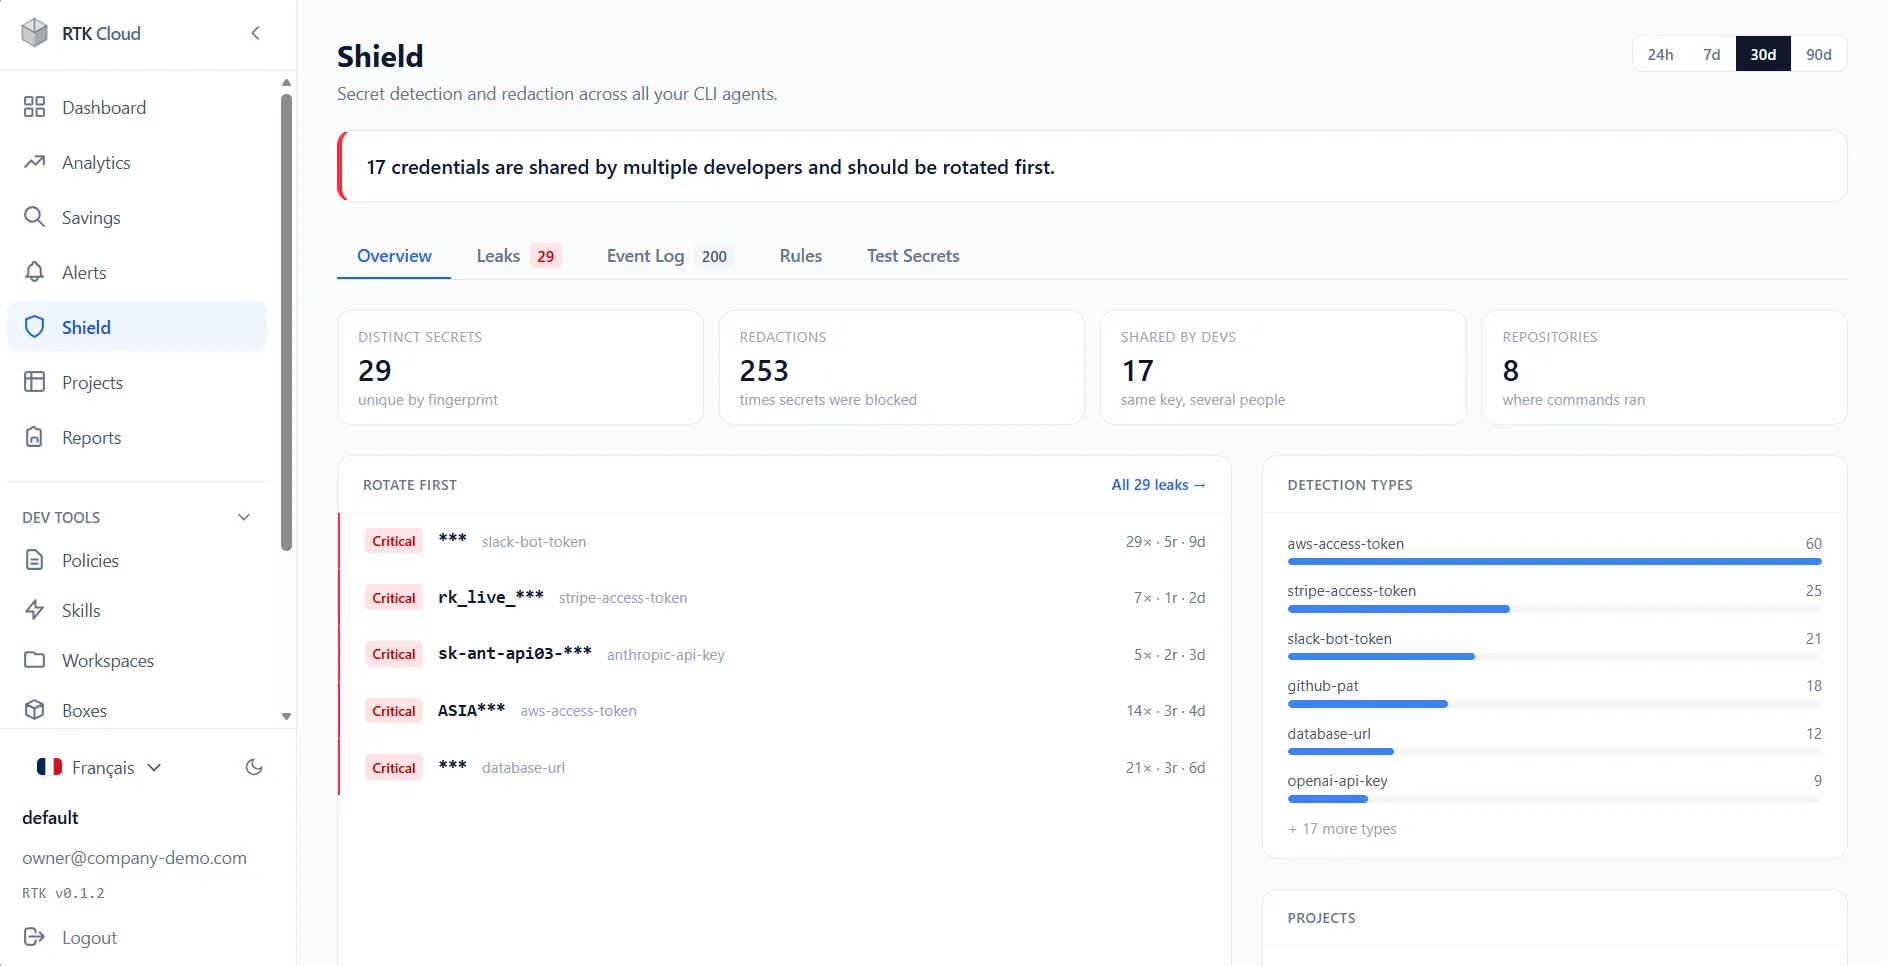The height and width of the screenshot is (966, 1887).
Task: Open the sk-ant-api03-*** leak row
Action: 785,654
